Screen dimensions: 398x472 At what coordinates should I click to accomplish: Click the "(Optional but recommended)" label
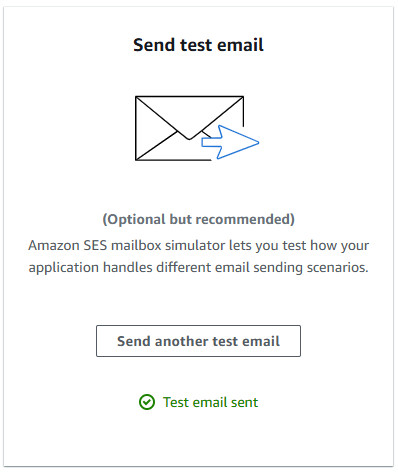[x=198, y=219]
